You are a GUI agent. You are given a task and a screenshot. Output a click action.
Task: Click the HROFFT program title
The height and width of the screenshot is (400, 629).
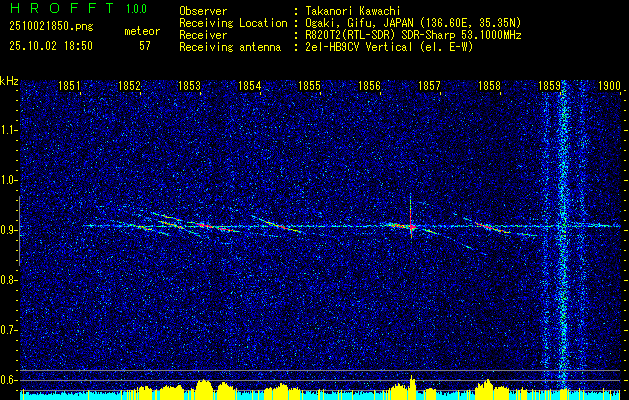[x=61, y=8]
